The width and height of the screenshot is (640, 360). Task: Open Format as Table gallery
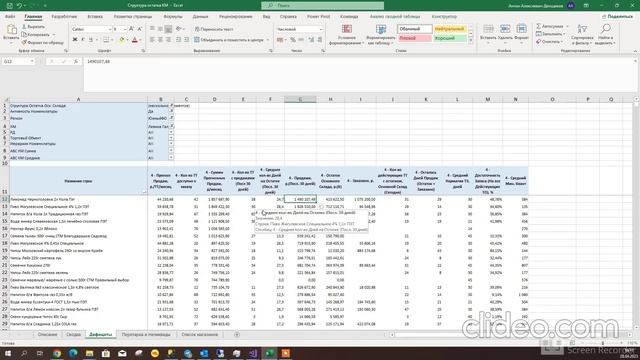(381, 34)
